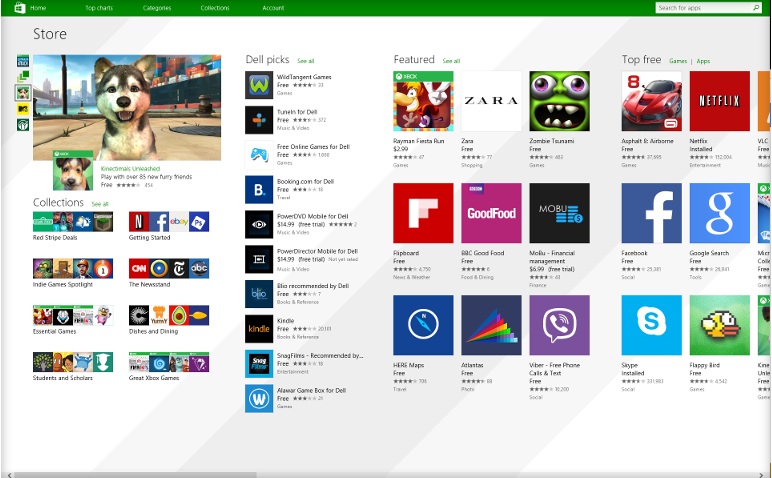
Task: See all Collections
Action: pos(100,204)
